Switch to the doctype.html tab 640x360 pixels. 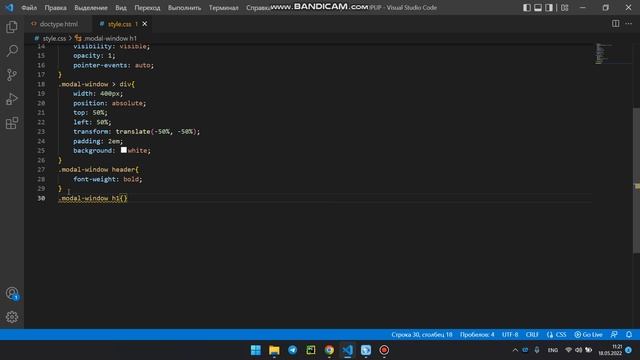[x=54, y=24]
